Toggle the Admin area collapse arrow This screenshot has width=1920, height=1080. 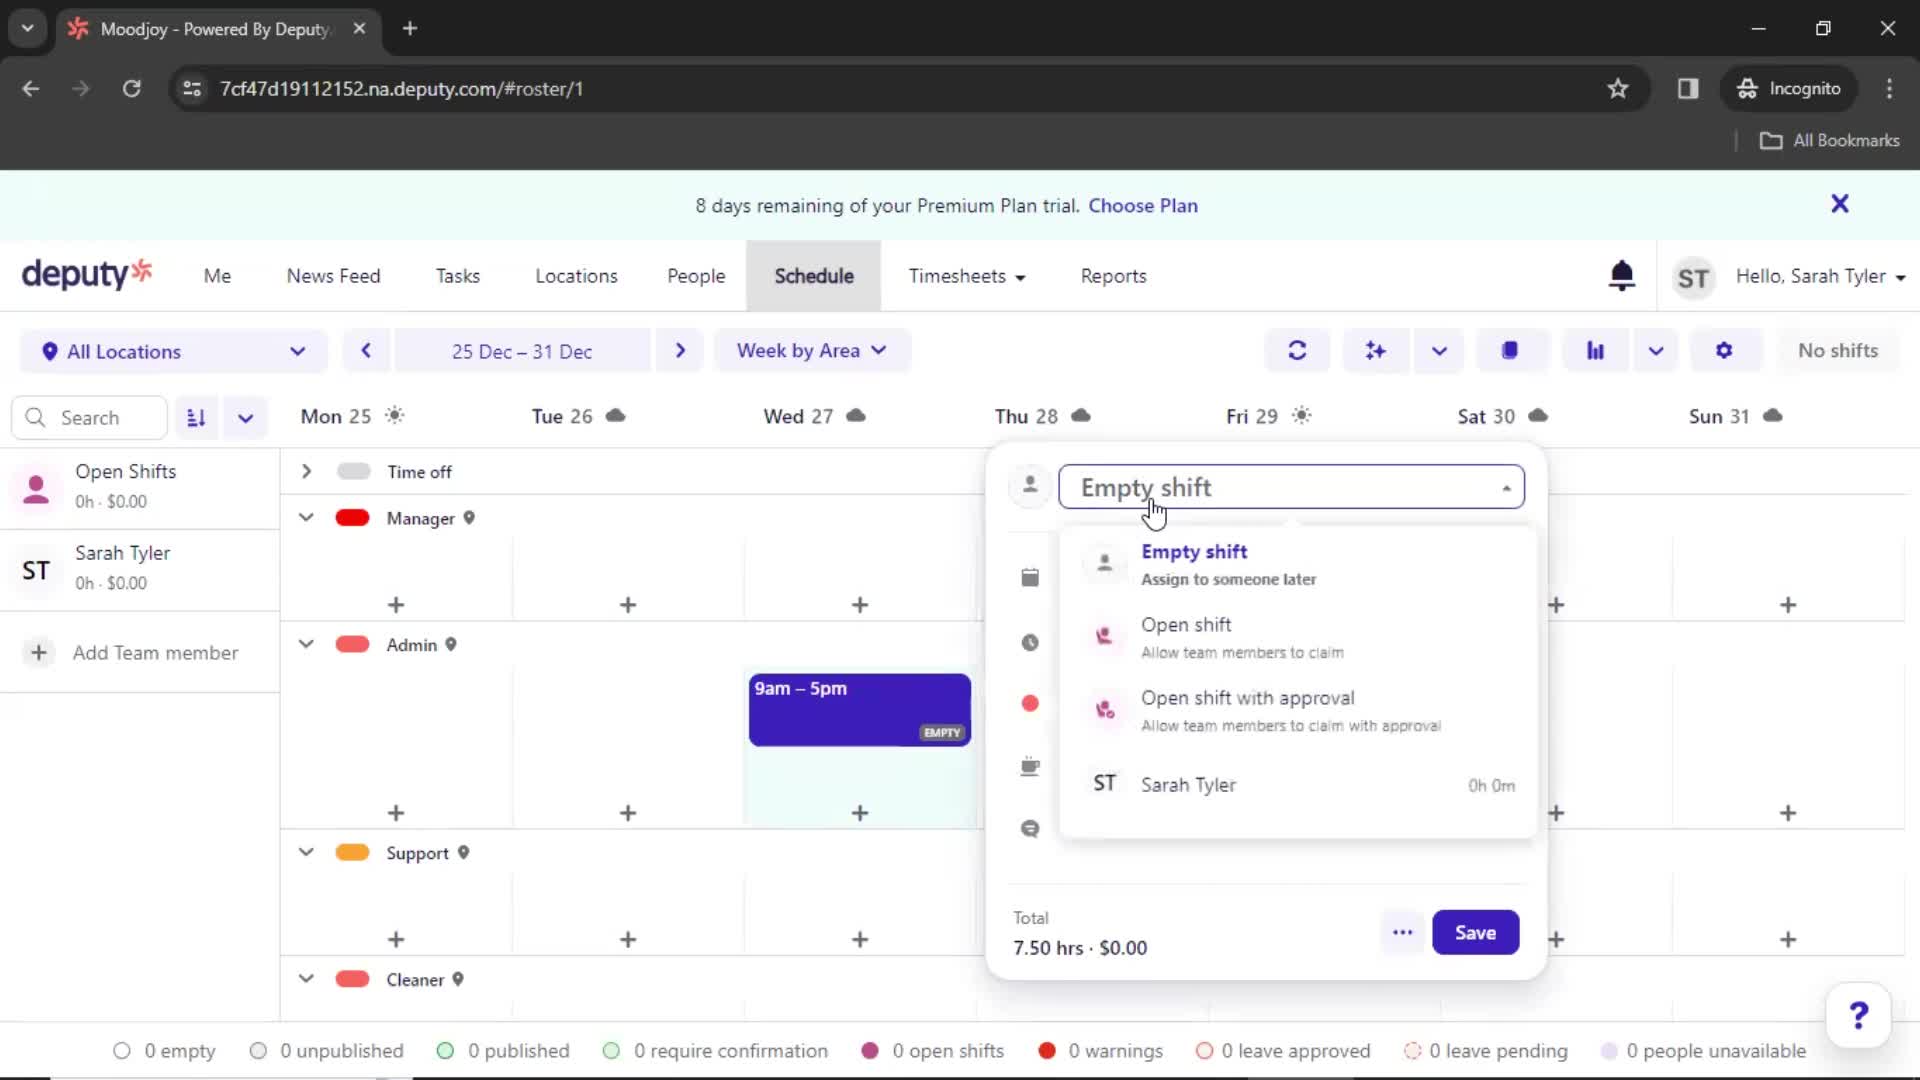click(306, 645)
